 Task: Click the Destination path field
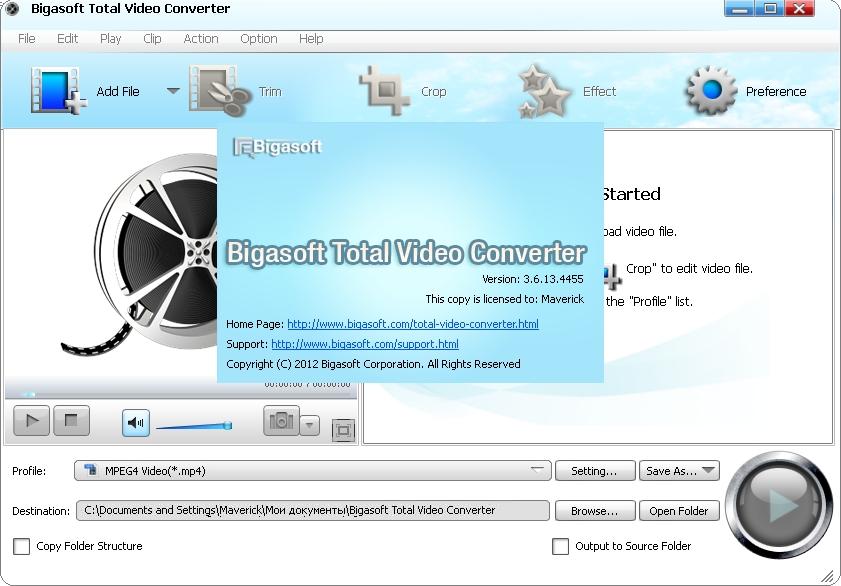coord(313,510)
